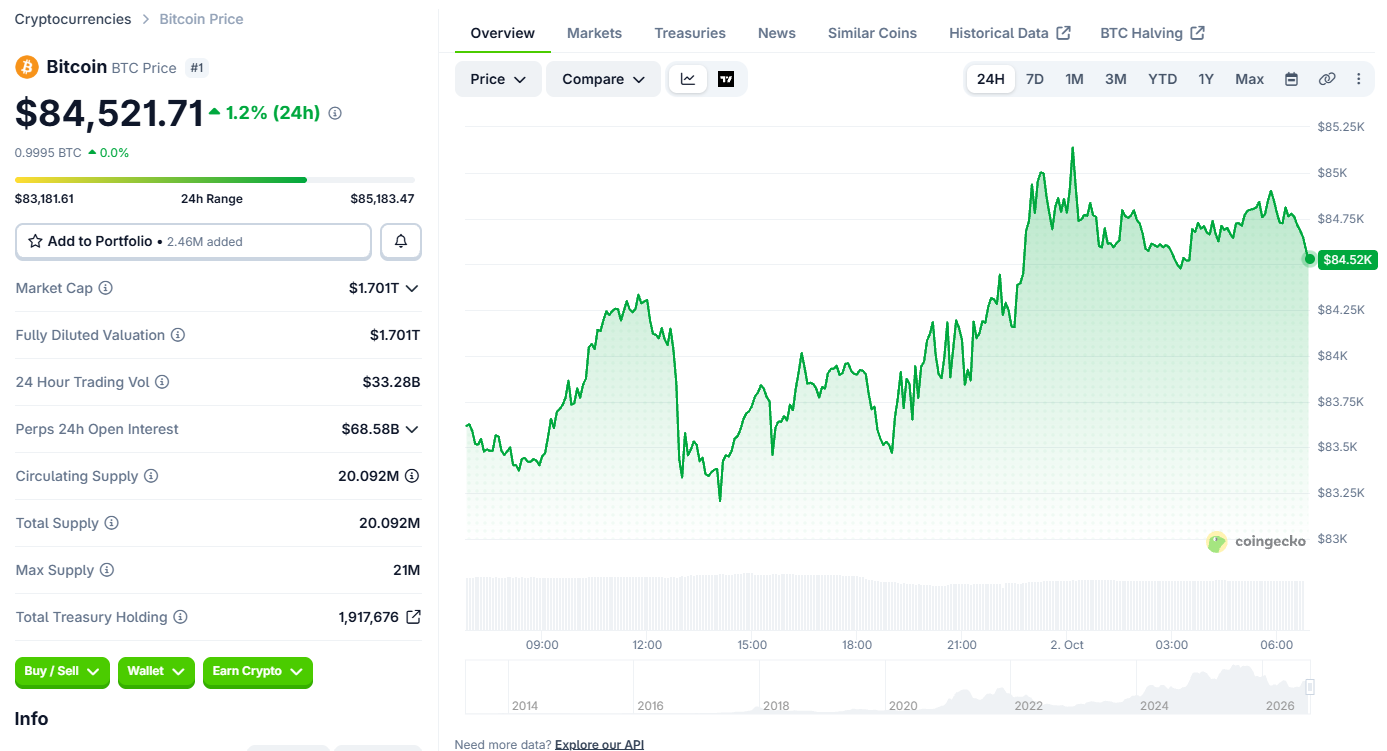
Task: Open BTC Halving link
Action: pyautogui.click(x=1152, y=33)
